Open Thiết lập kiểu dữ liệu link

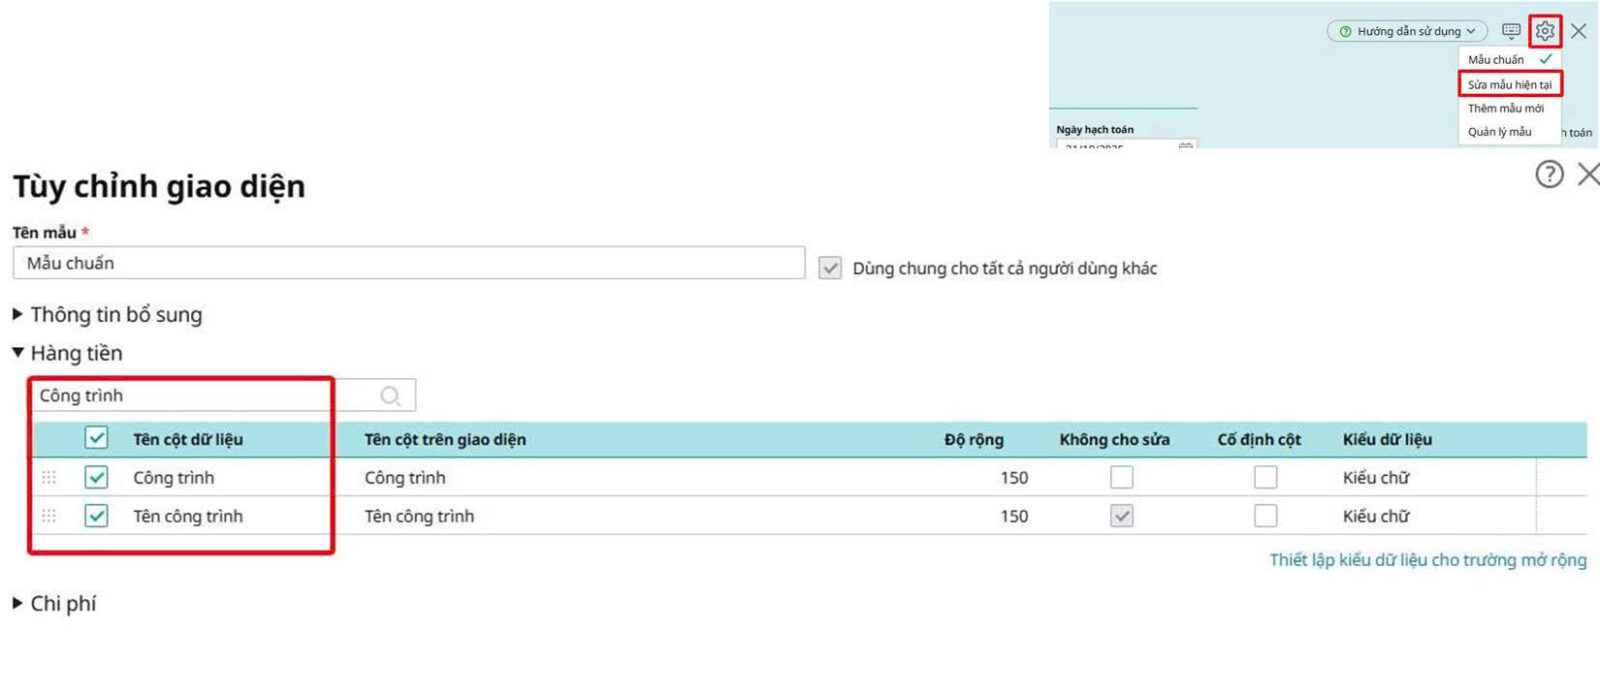(x=1427, y=560)
